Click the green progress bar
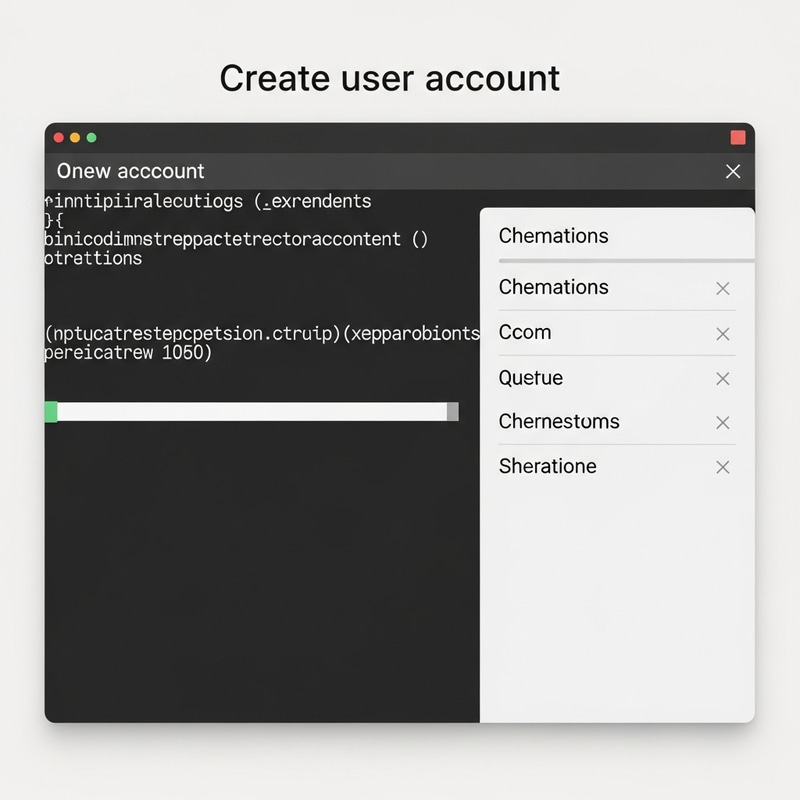This screenshot has width=800, height=800. 250,409
